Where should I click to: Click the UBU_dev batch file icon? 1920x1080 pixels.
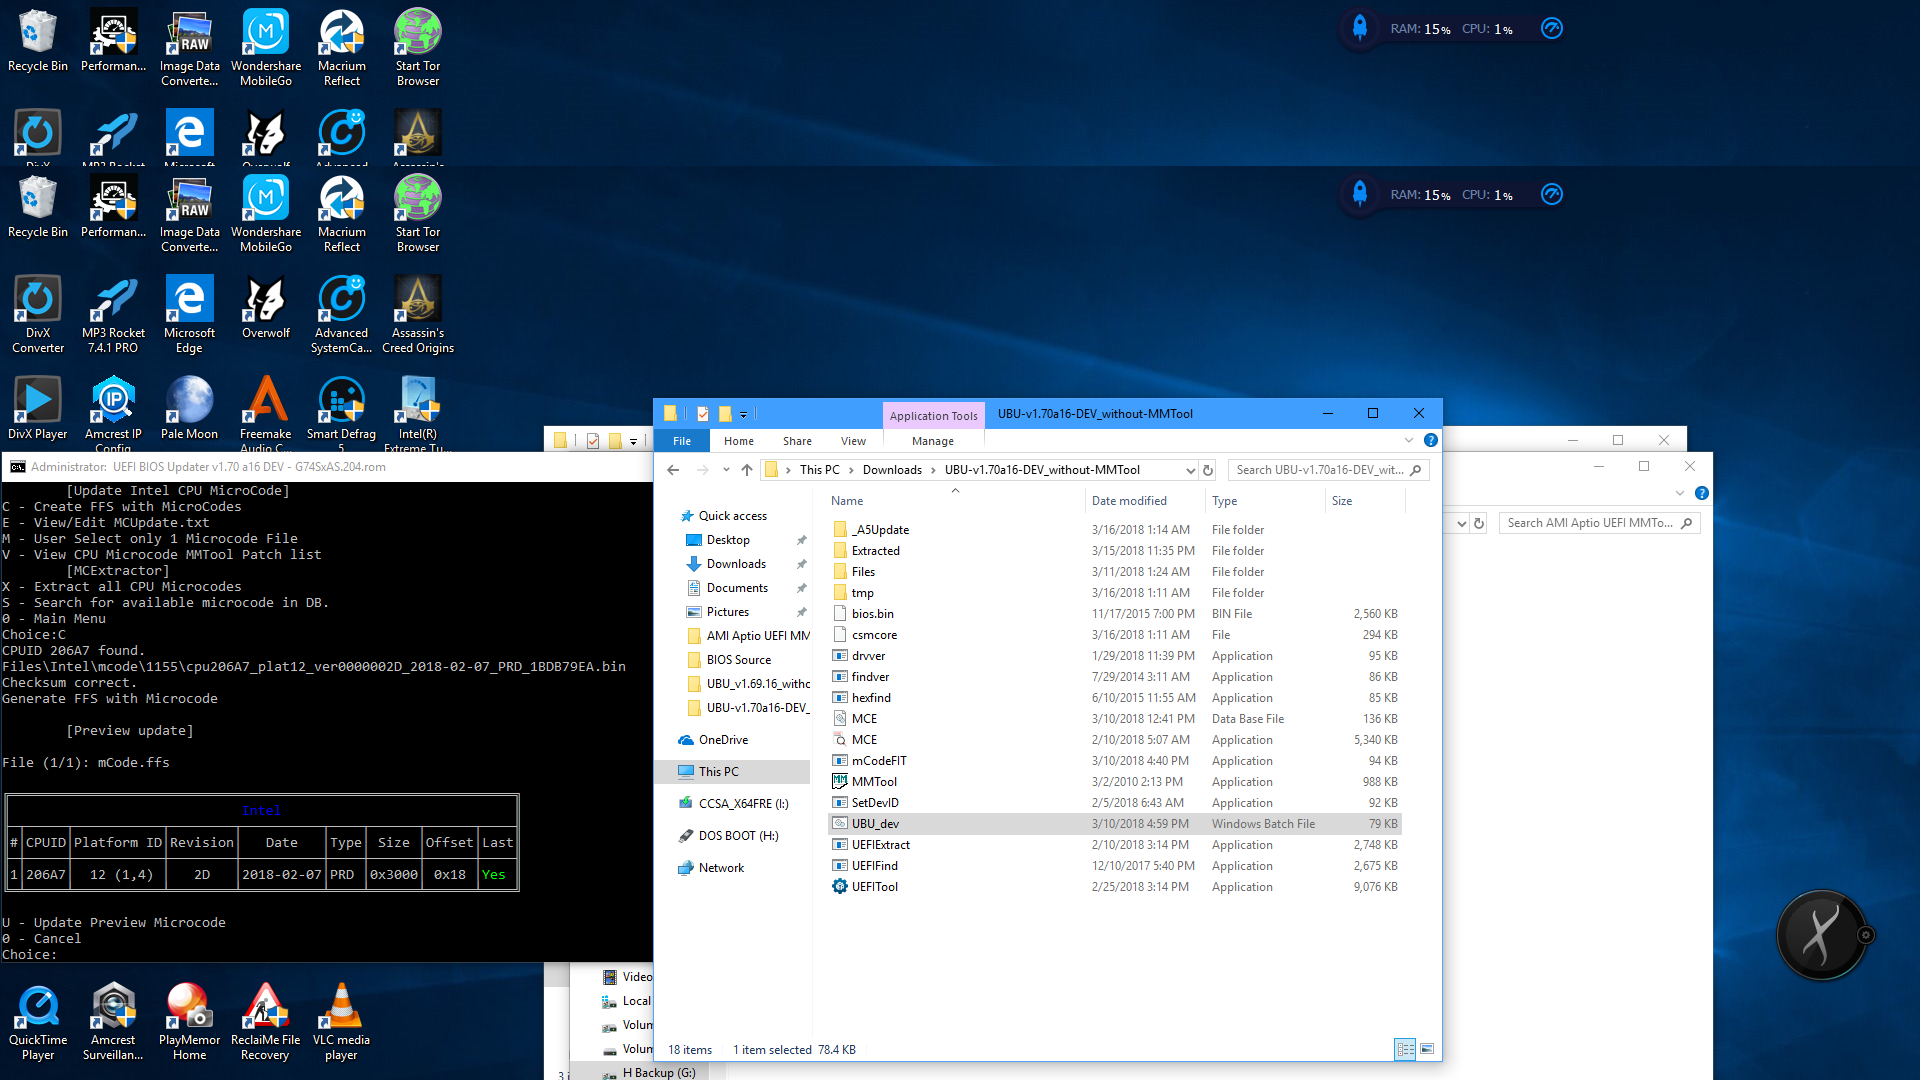click(840, 823)
